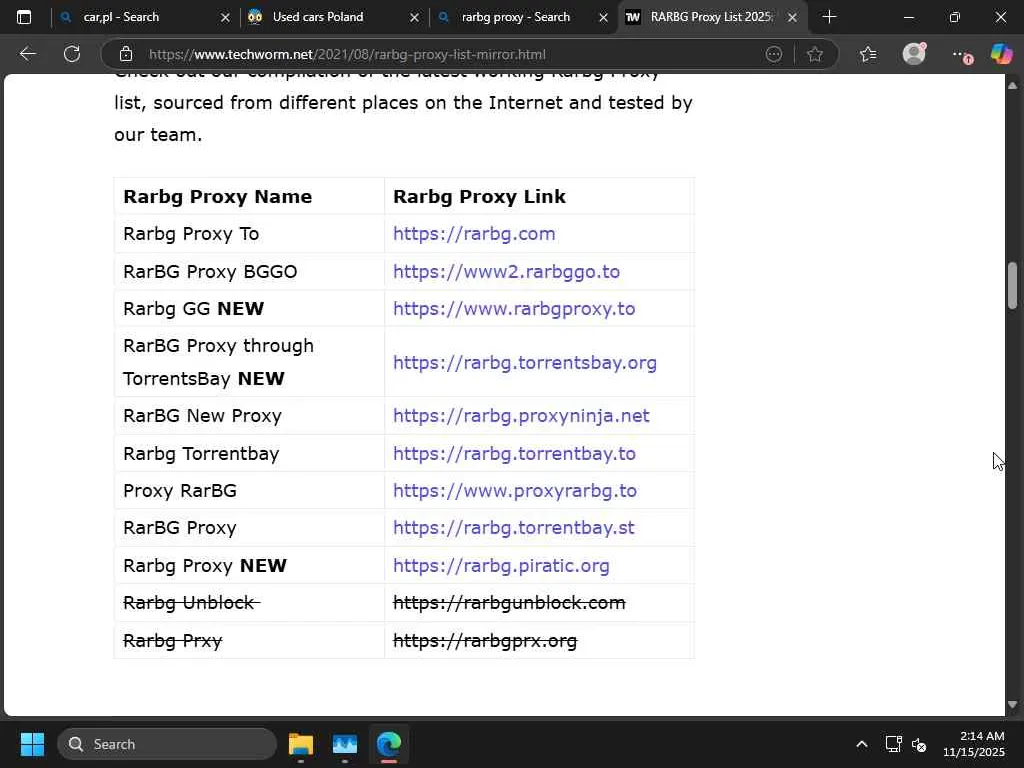The width and height of the screenshot is (1024, 768).
Task: Open the www2.rarbggo.to link
Action: click(x=506, y=272)
